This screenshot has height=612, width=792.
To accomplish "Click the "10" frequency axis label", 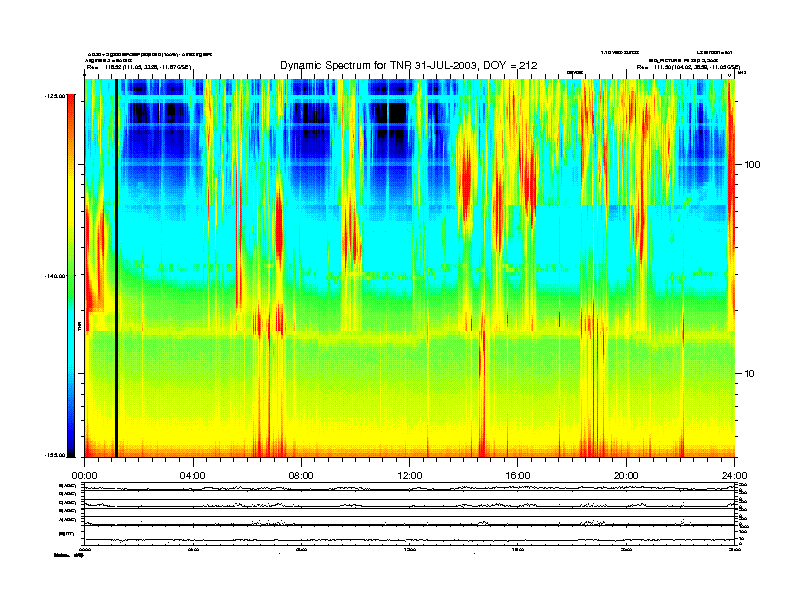I will (750, 374).
